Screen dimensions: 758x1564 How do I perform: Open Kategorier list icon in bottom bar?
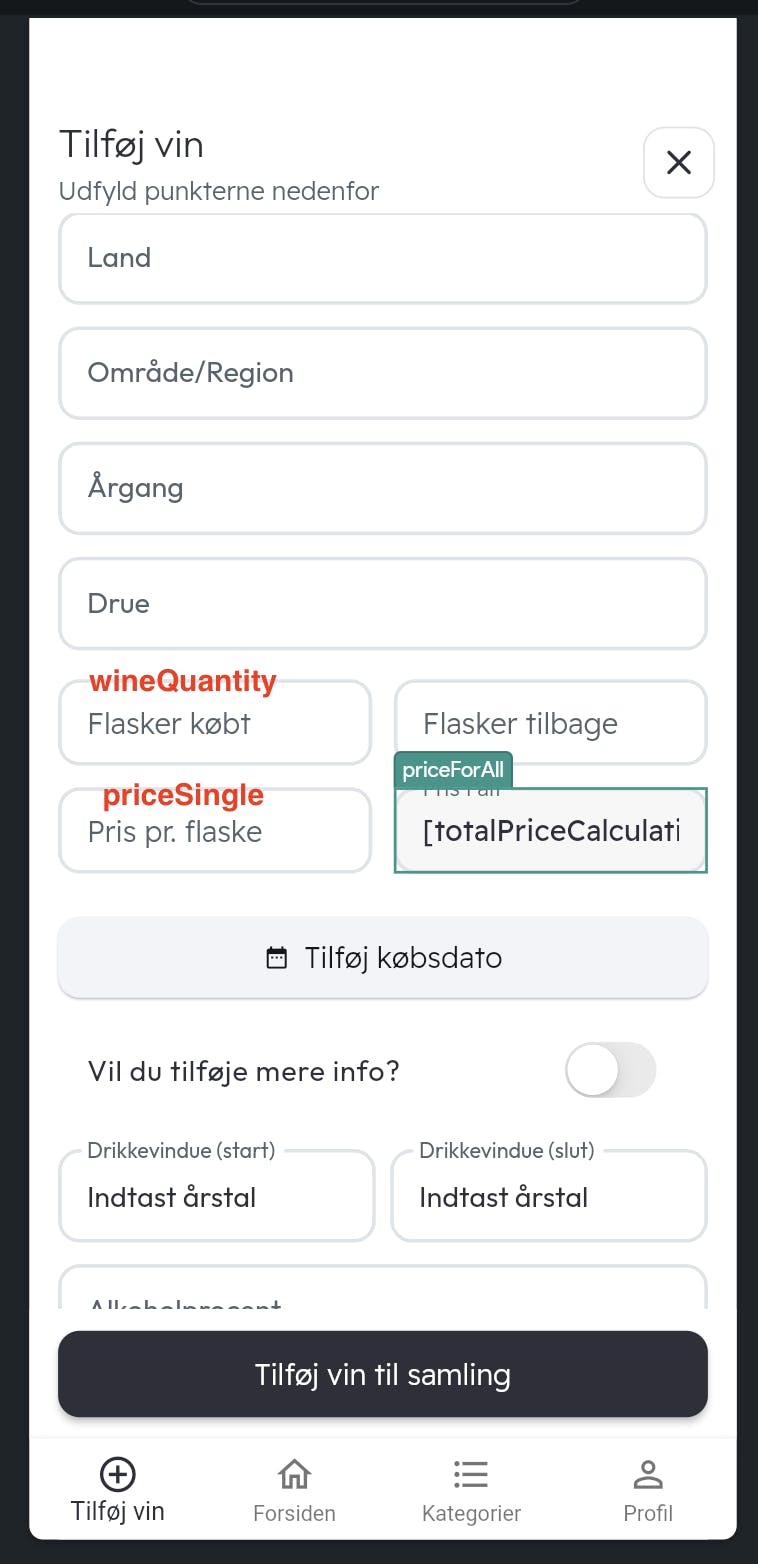click(x=471, y=1474)
